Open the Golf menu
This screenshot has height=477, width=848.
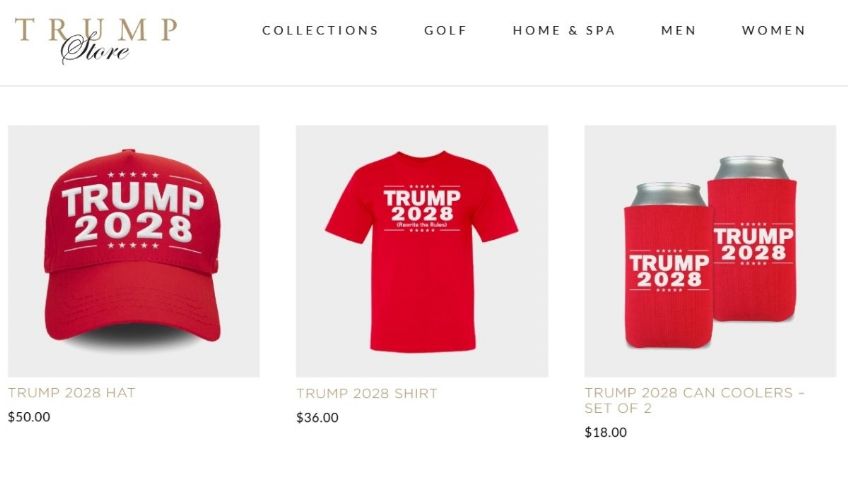[x=446, y=31]
